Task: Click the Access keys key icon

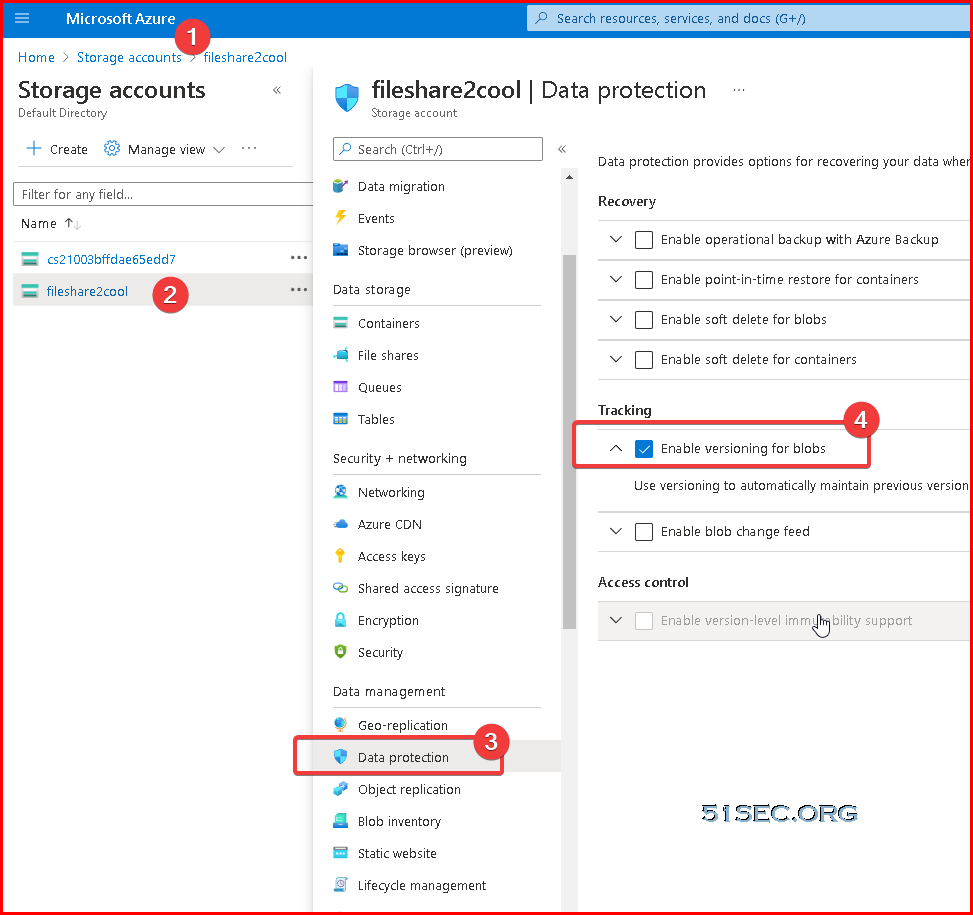Action: point(340,556)
